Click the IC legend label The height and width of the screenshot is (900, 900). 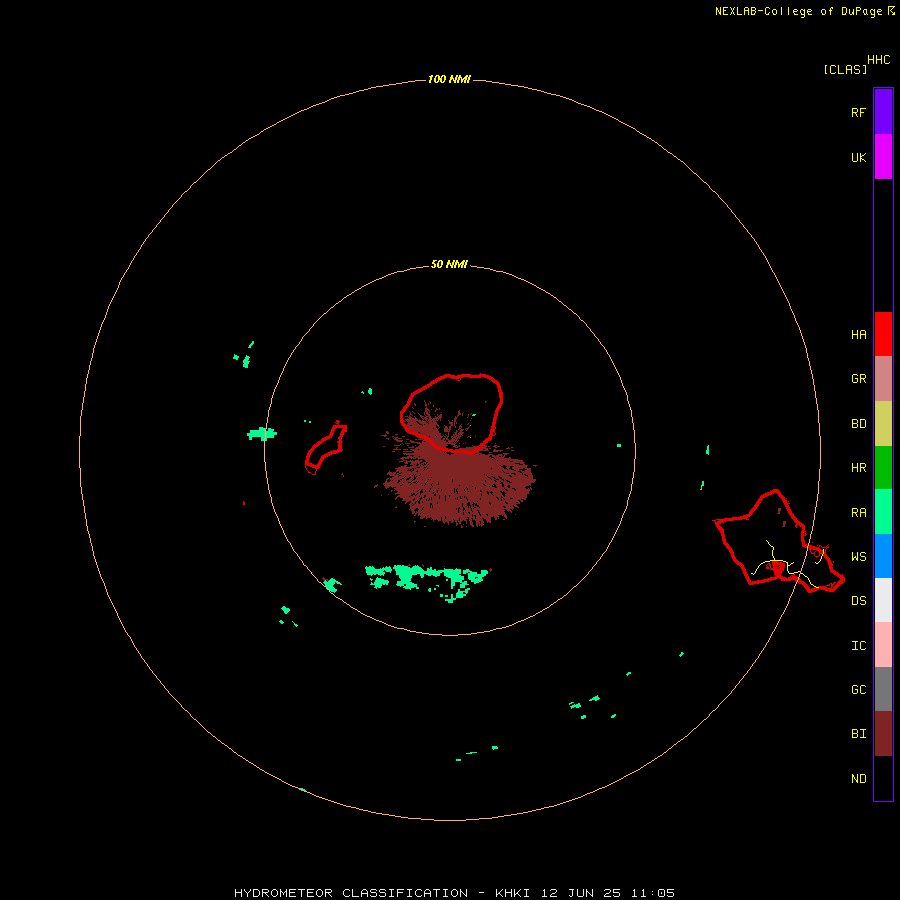click(x=859, y=646)
